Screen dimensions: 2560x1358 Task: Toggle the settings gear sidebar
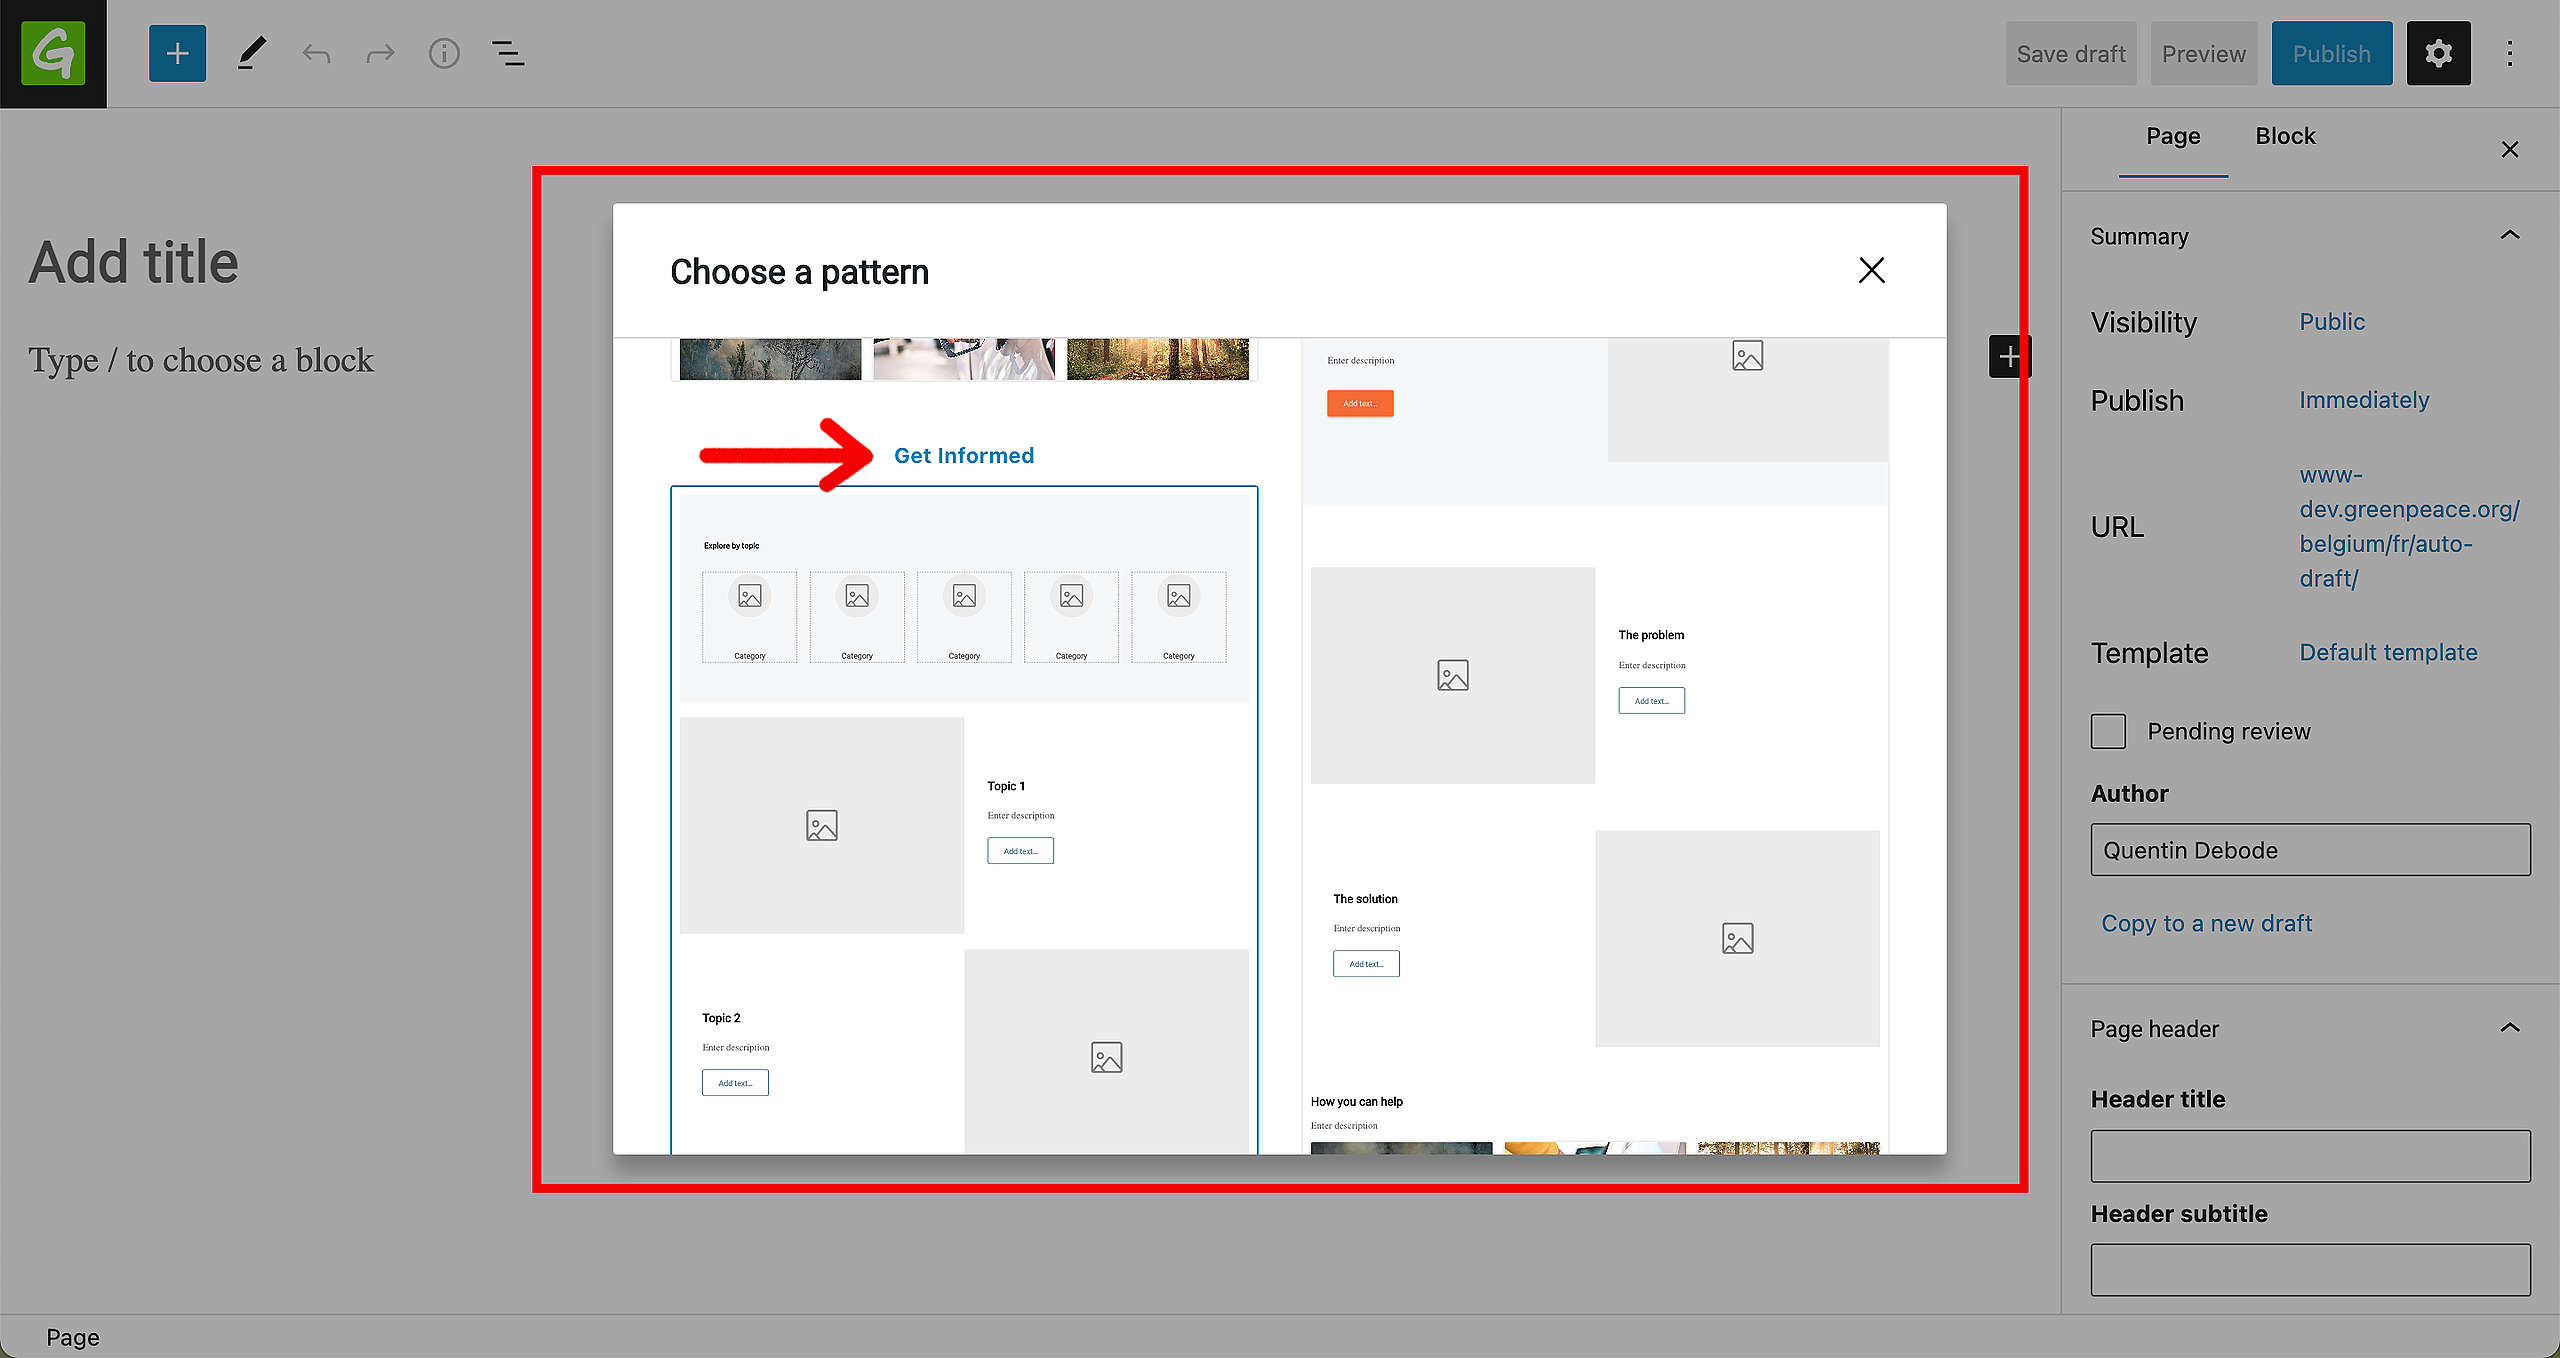point(2438,53)
